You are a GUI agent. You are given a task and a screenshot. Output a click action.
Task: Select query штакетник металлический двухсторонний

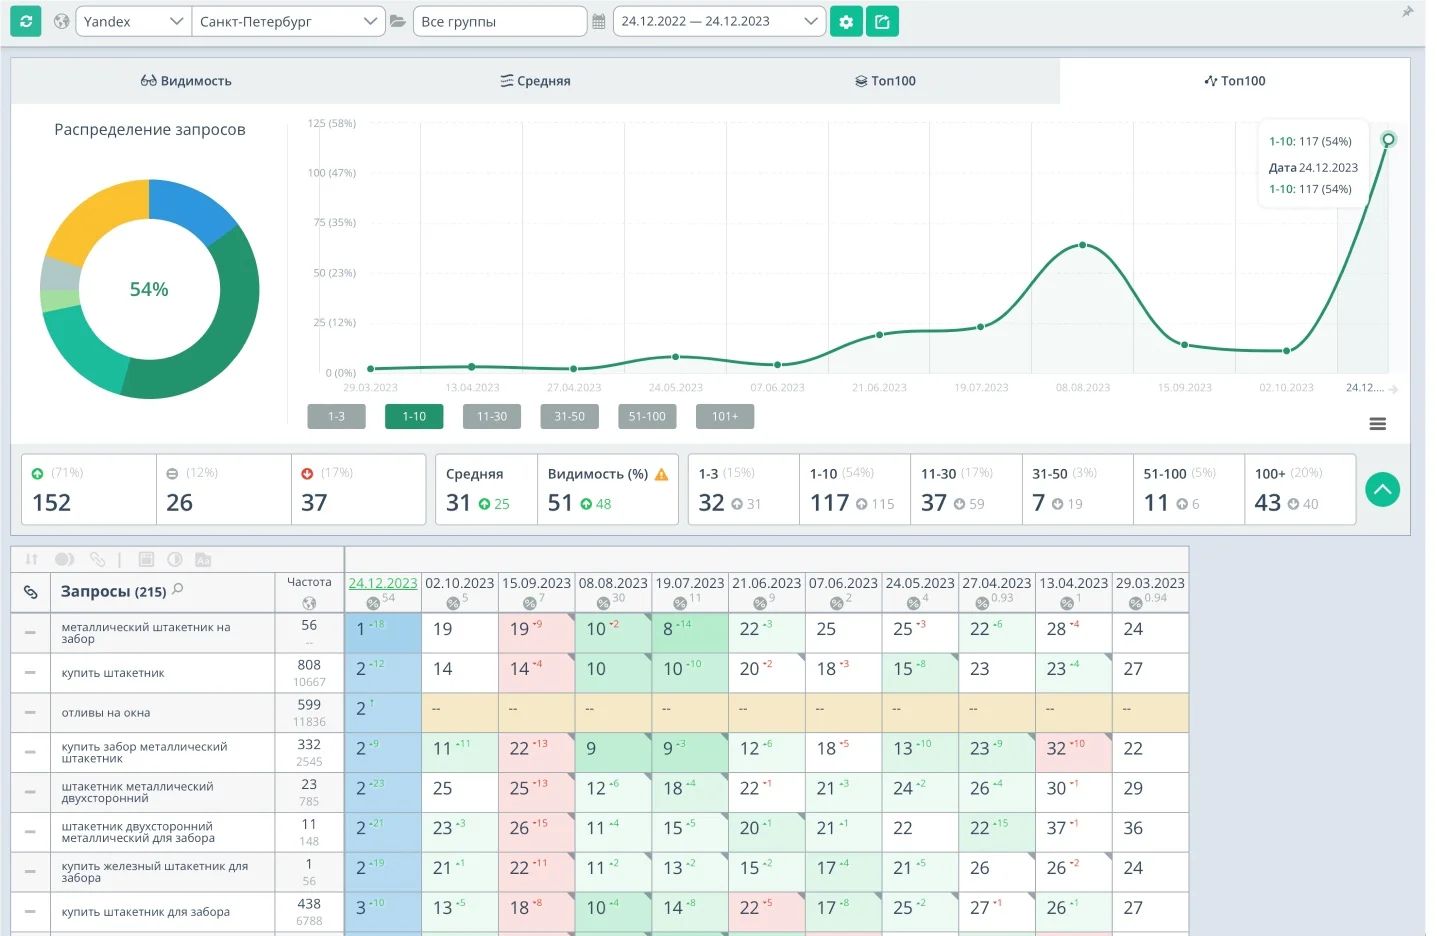tap(138, 792)
